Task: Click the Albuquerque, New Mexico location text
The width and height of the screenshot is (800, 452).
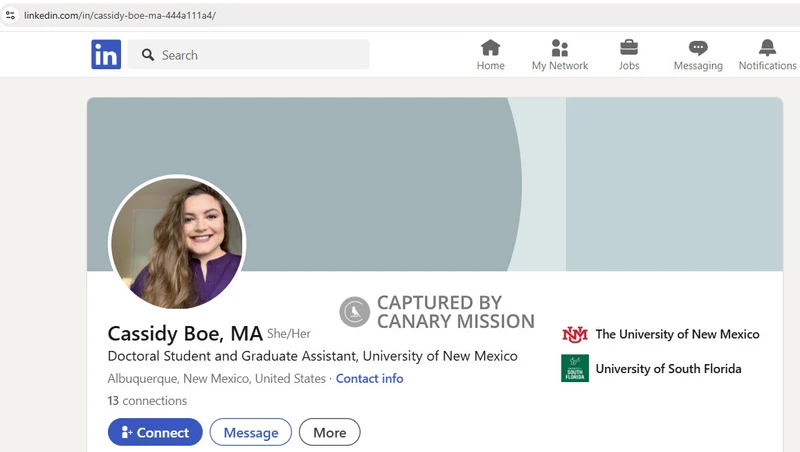Action: click(216, 379)
